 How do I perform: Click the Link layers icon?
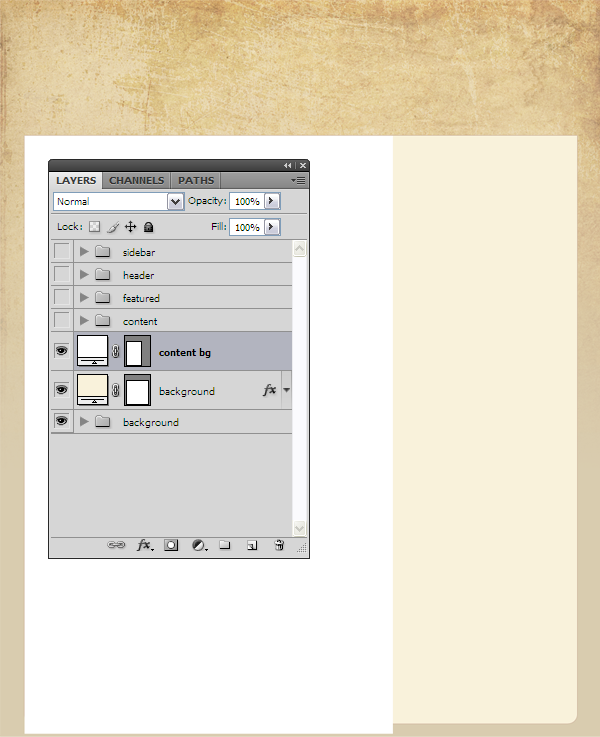116,545
